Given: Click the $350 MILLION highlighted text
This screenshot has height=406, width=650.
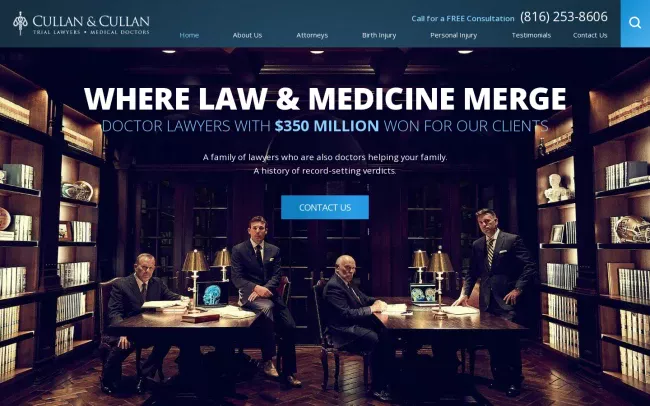Looking at the screenshot, I should point(327,126).
